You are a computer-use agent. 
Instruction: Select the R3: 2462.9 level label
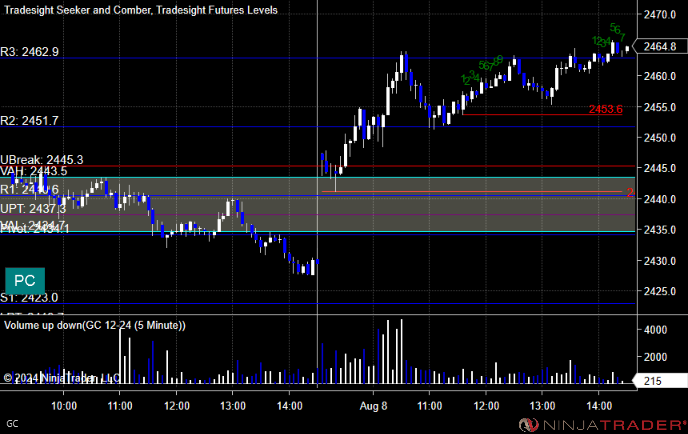[x=29, y=52]
